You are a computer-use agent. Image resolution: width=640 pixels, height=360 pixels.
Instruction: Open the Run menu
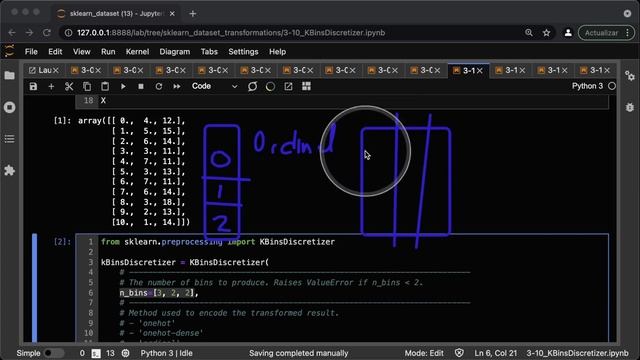(108, 52)
